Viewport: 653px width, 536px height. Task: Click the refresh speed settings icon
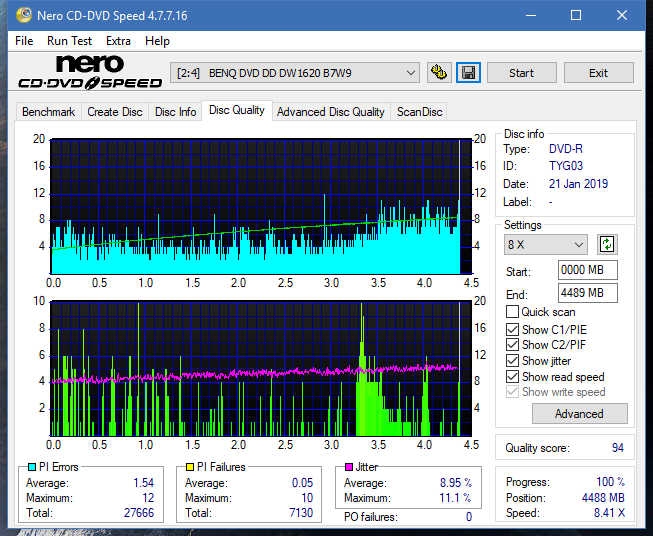click(x=607, y=244)
